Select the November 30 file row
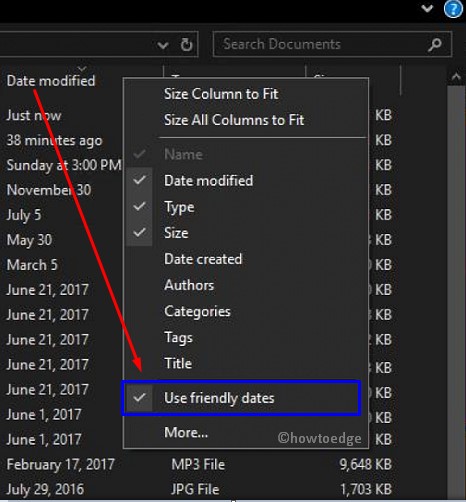This screenshot has height=502, width=466. pos(49,190)
